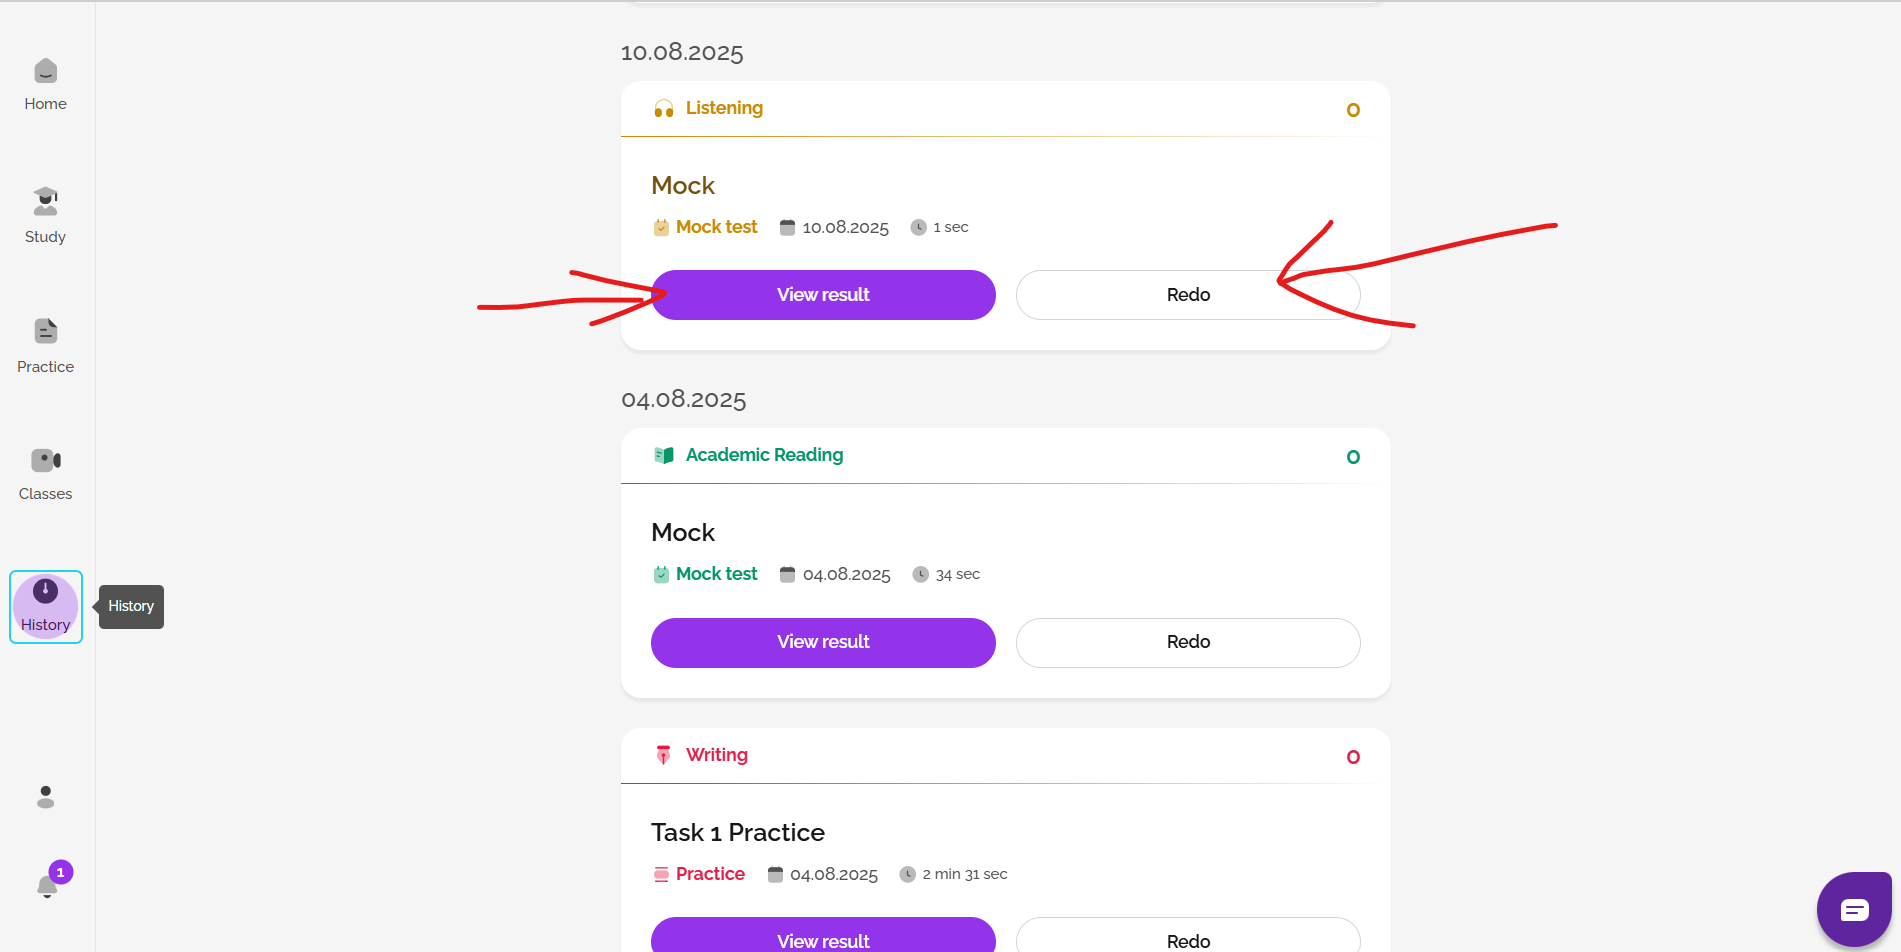This screenshot has width=1901, height=952.
Task: Open the Classes video icon
Action: (45, 460)
